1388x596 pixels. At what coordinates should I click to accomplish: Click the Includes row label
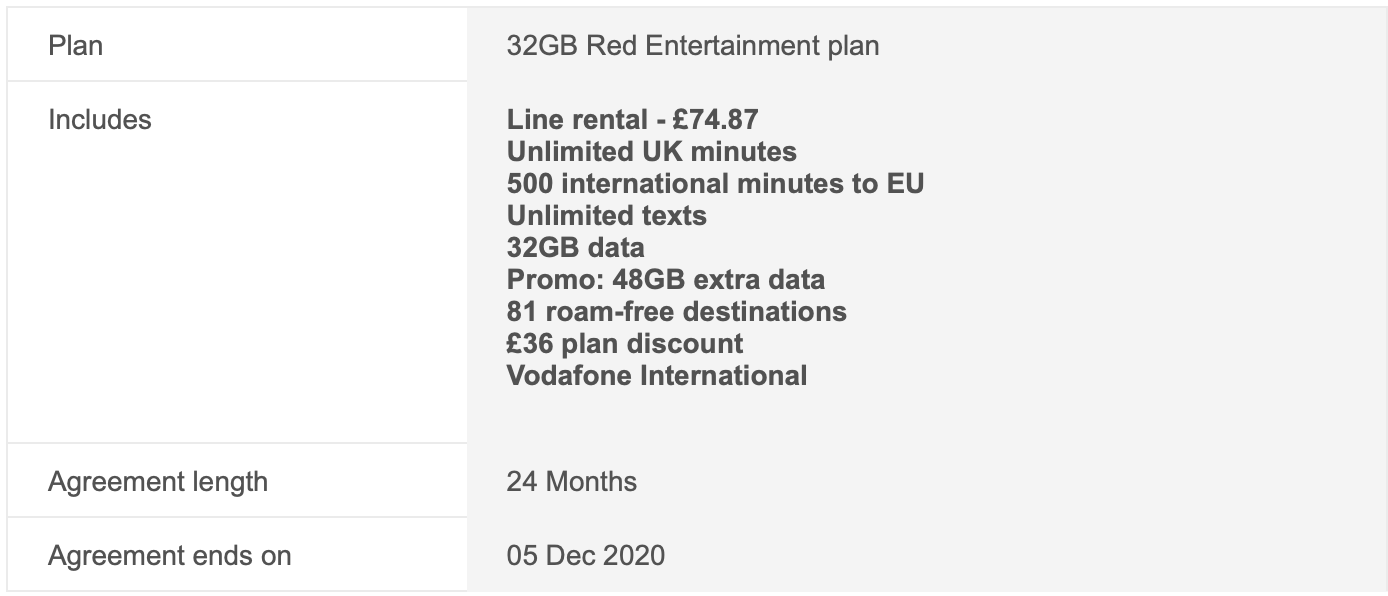(x=100, y=119)
